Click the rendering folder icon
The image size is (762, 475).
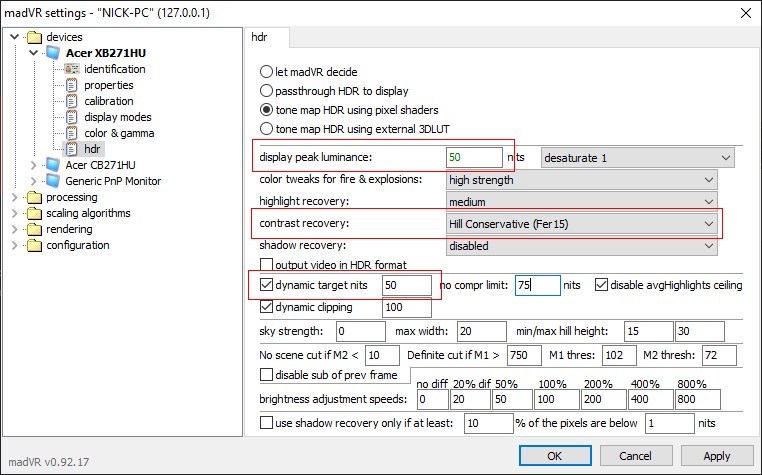(x=35, y=229)
